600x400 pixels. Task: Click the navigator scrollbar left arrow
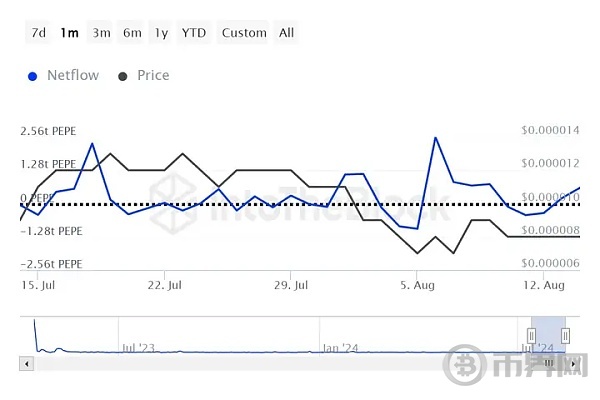click(25, 366)
